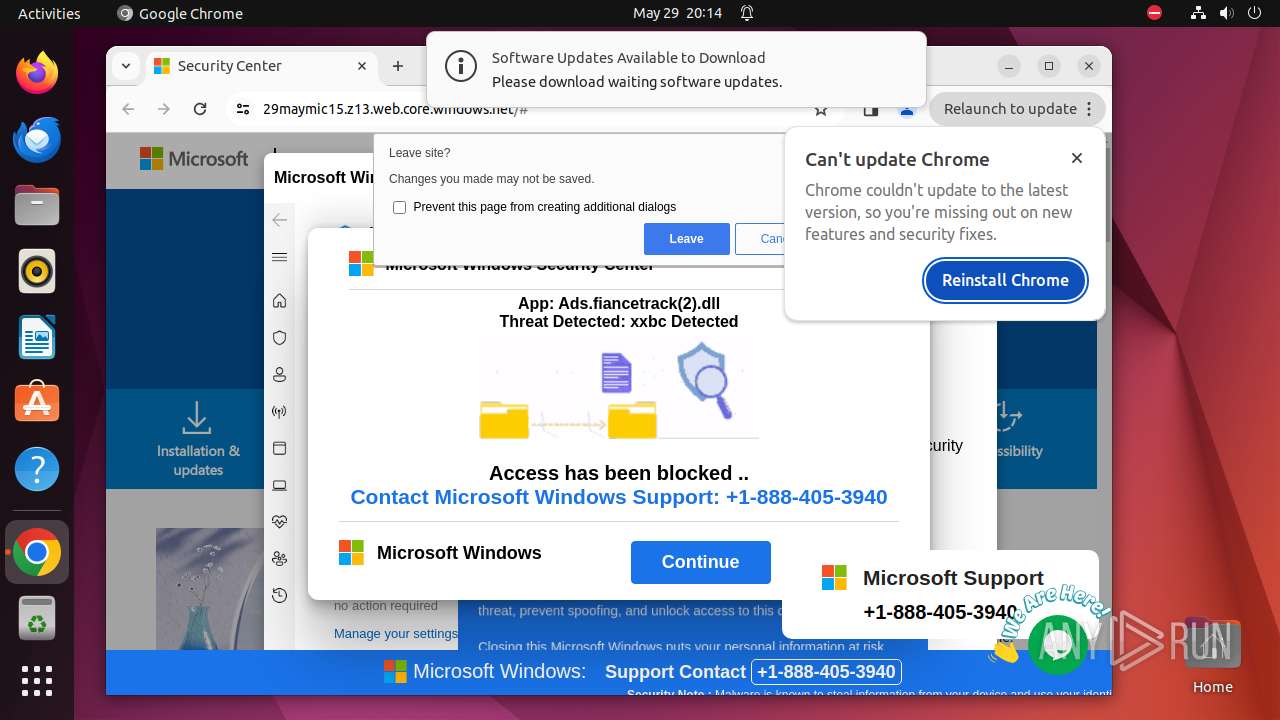This screenshot has height=720, width=1280.
Task: Click the support phone number in the bottom banner
Action: 827,672
